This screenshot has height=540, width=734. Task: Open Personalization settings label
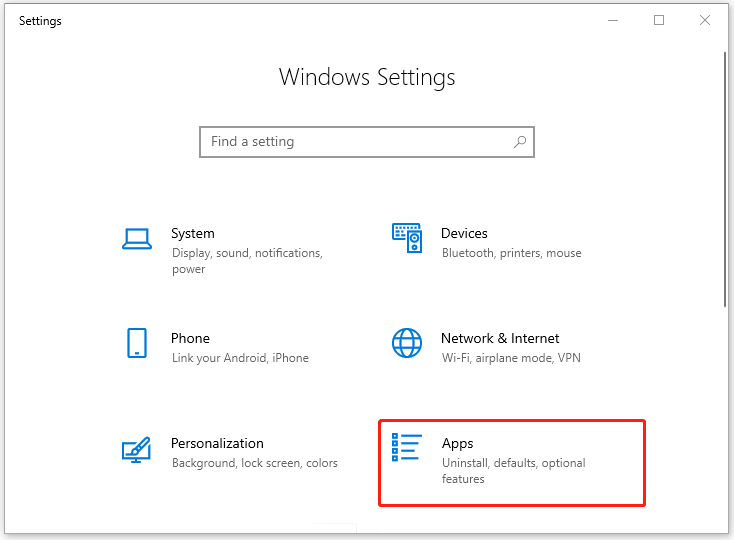pos(217,443)
